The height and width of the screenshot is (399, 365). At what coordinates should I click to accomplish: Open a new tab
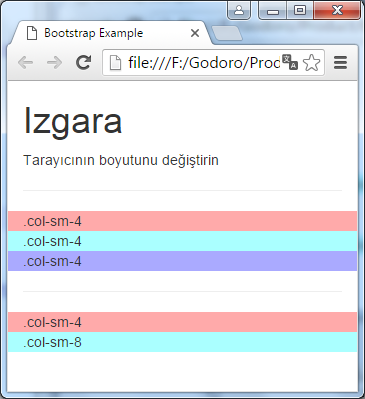tap(227, 34)
